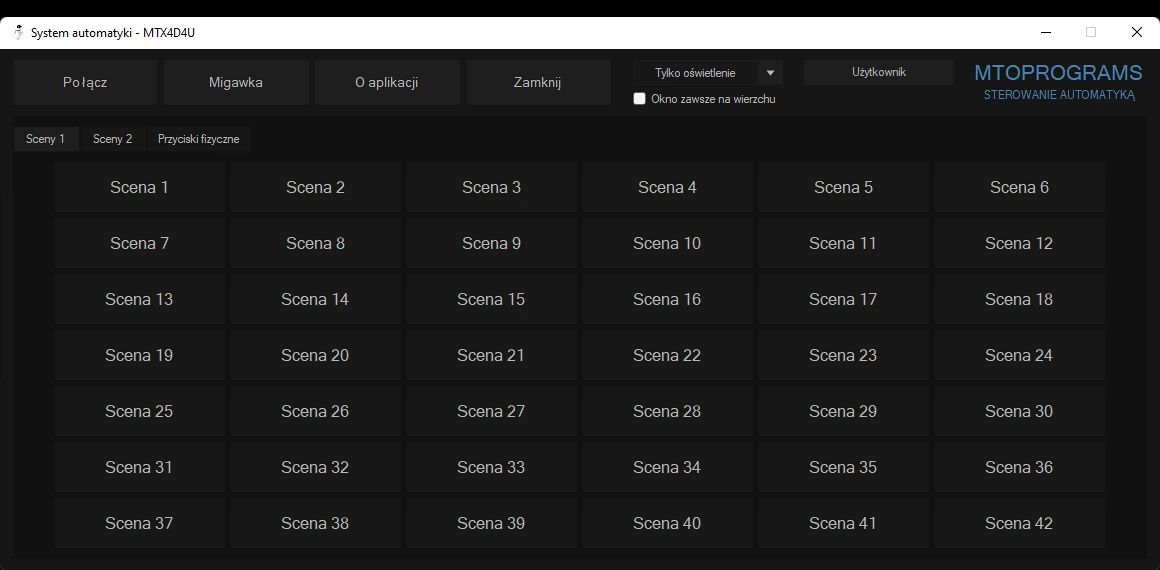This screenshot has height=570, width=1160.
Task: Run Scena 20
Action: [316, 355]
